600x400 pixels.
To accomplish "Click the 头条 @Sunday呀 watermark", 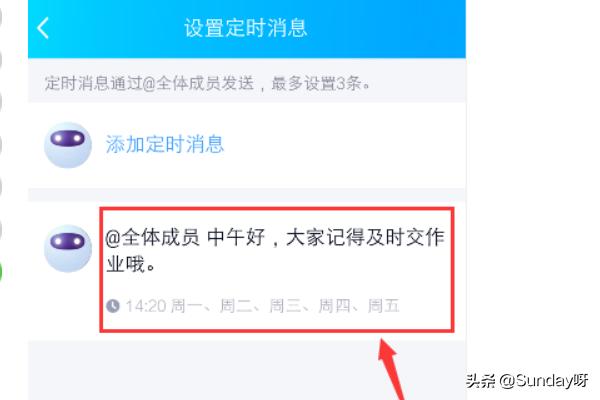I will [x=527, y=380].
